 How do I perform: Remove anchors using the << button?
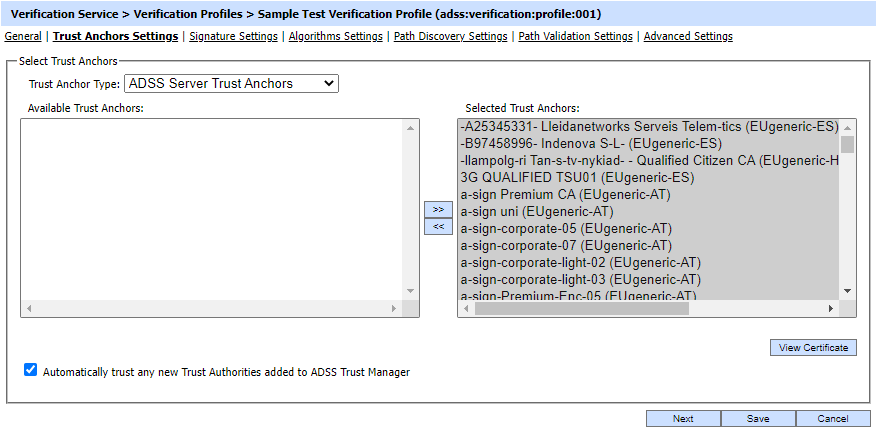438,227
